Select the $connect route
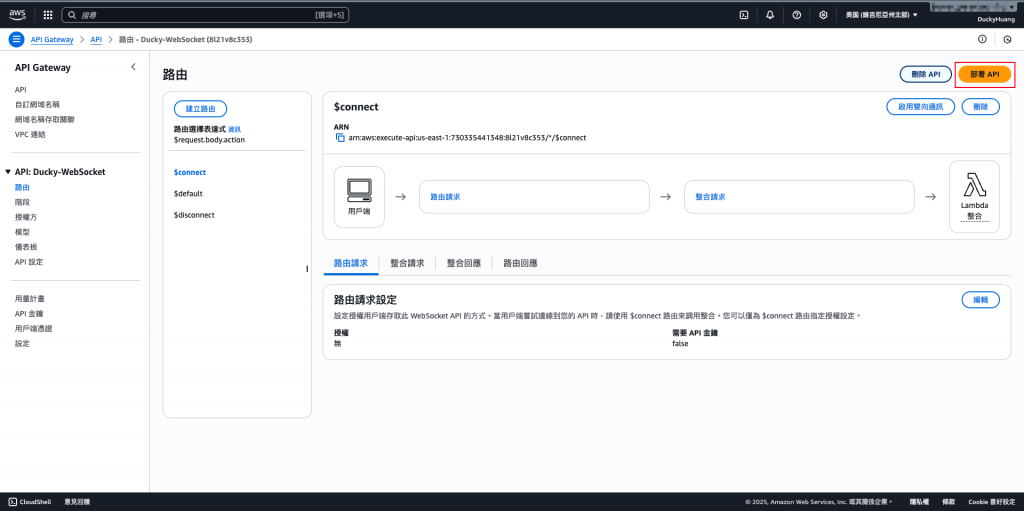Screen dimensions: 1024x511 point(190,173)
